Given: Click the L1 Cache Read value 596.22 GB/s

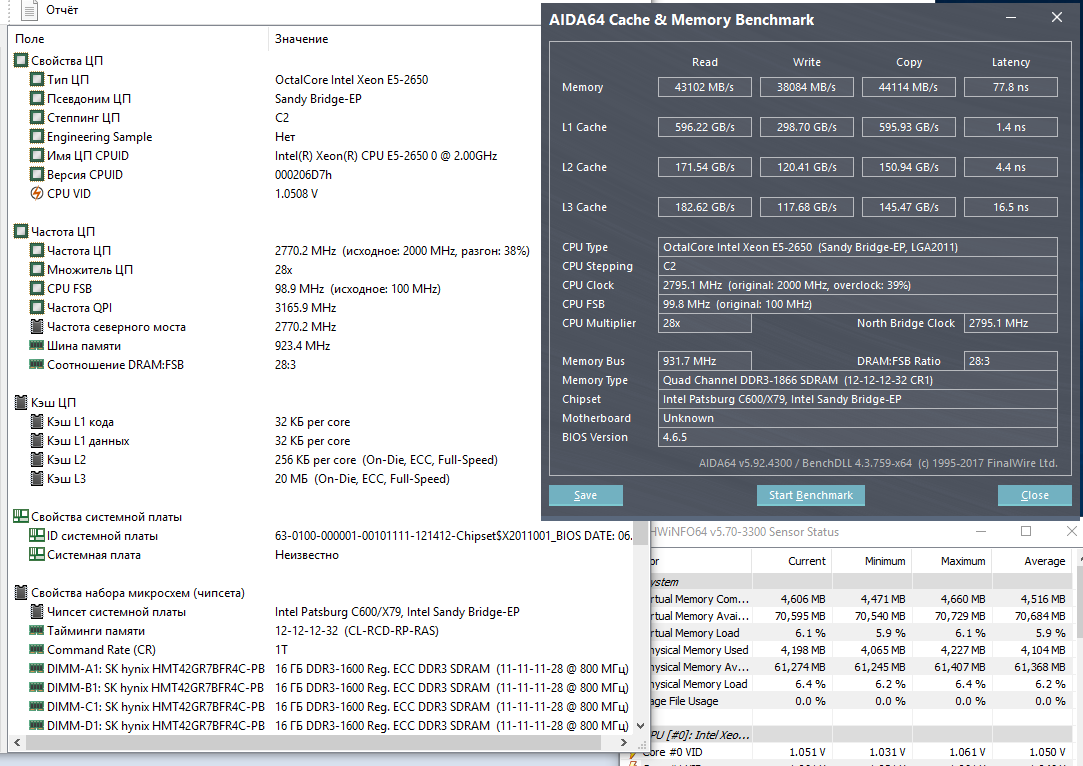Looking at the screenshot, I should (x=704, y=127).
